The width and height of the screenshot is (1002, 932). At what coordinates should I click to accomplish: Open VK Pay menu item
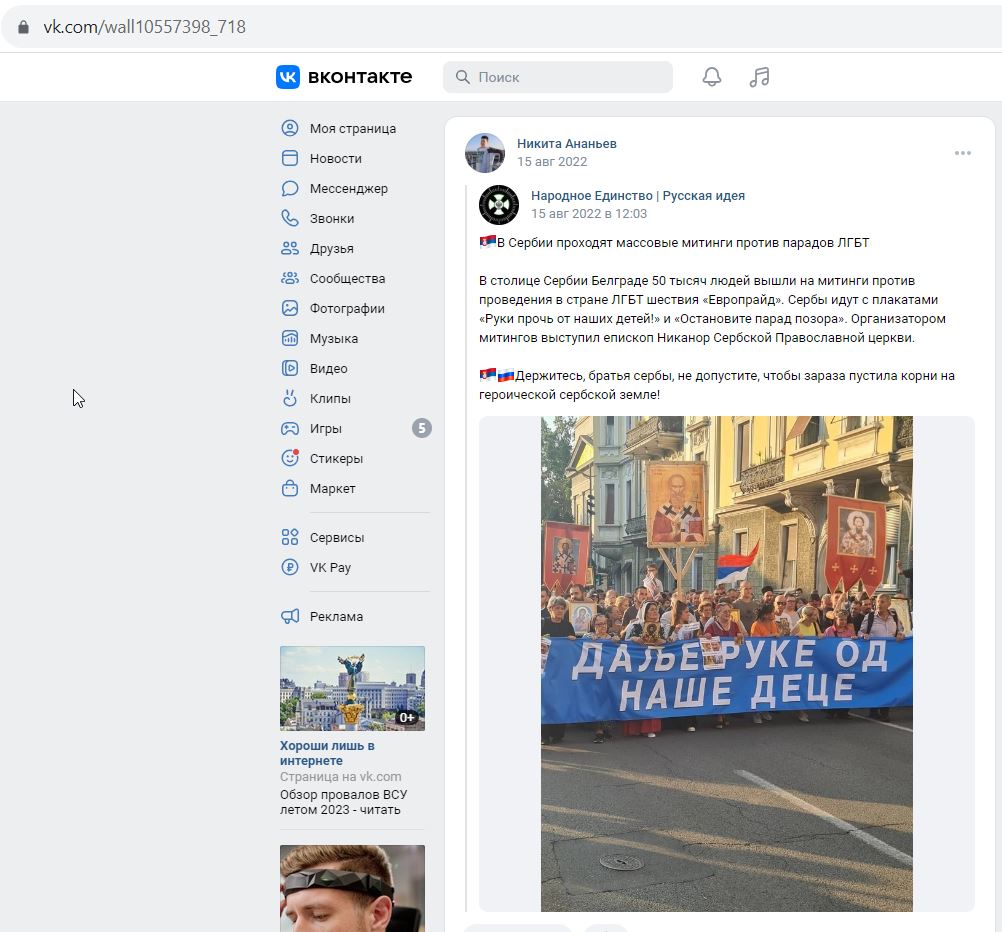click(x=330, y=568)
